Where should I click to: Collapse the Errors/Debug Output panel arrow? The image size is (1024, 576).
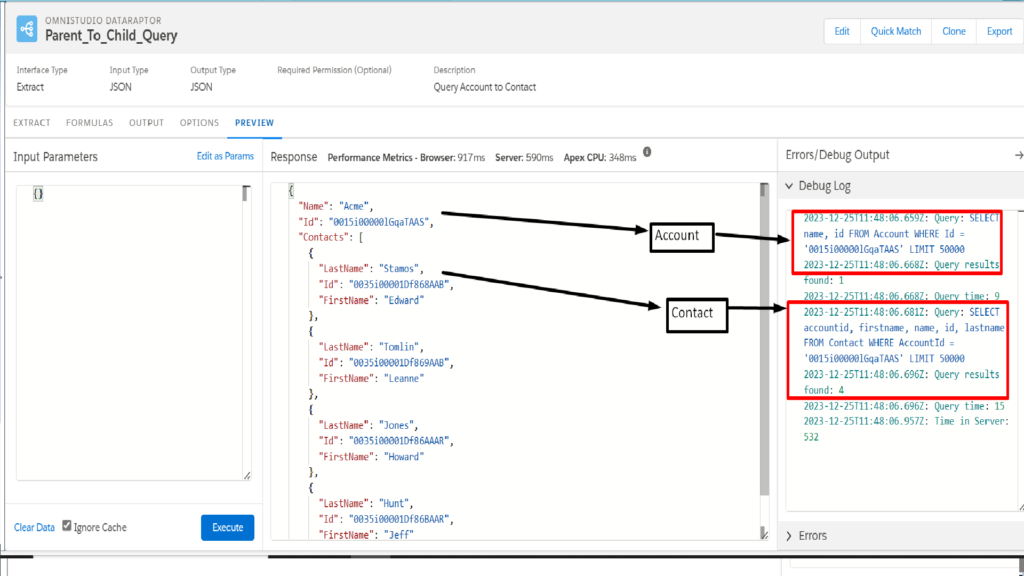(1018, 155)
